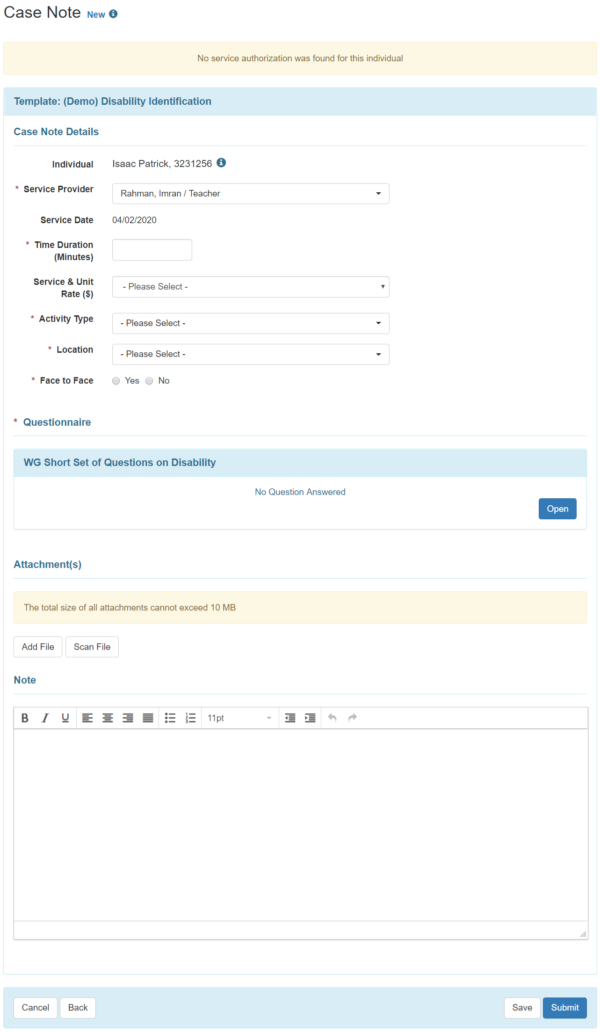600x1032 pixels.
Task: Open the Service Provider dropdown
Action: click(x=250, y=193)
